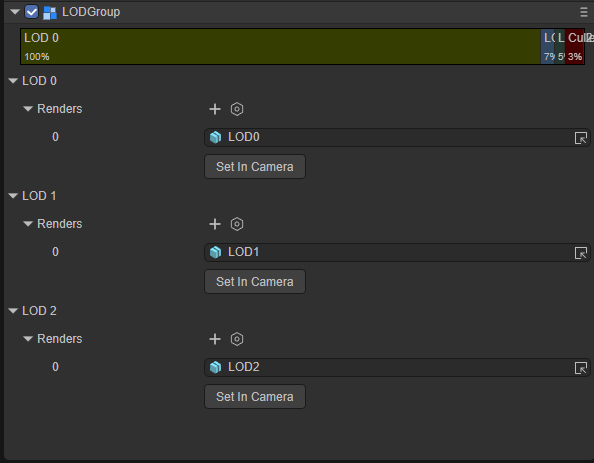The width and height of the screenshot is (594, 463).
Task: Disable the LODGroup component checkbox
Action: pos(31,12)
